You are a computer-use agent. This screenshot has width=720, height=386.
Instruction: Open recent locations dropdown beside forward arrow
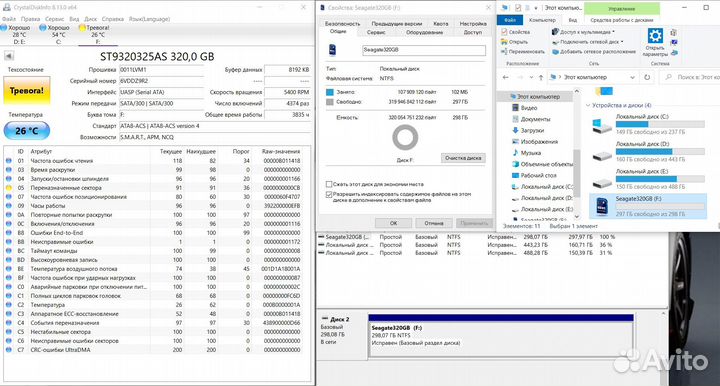point(531,77)
